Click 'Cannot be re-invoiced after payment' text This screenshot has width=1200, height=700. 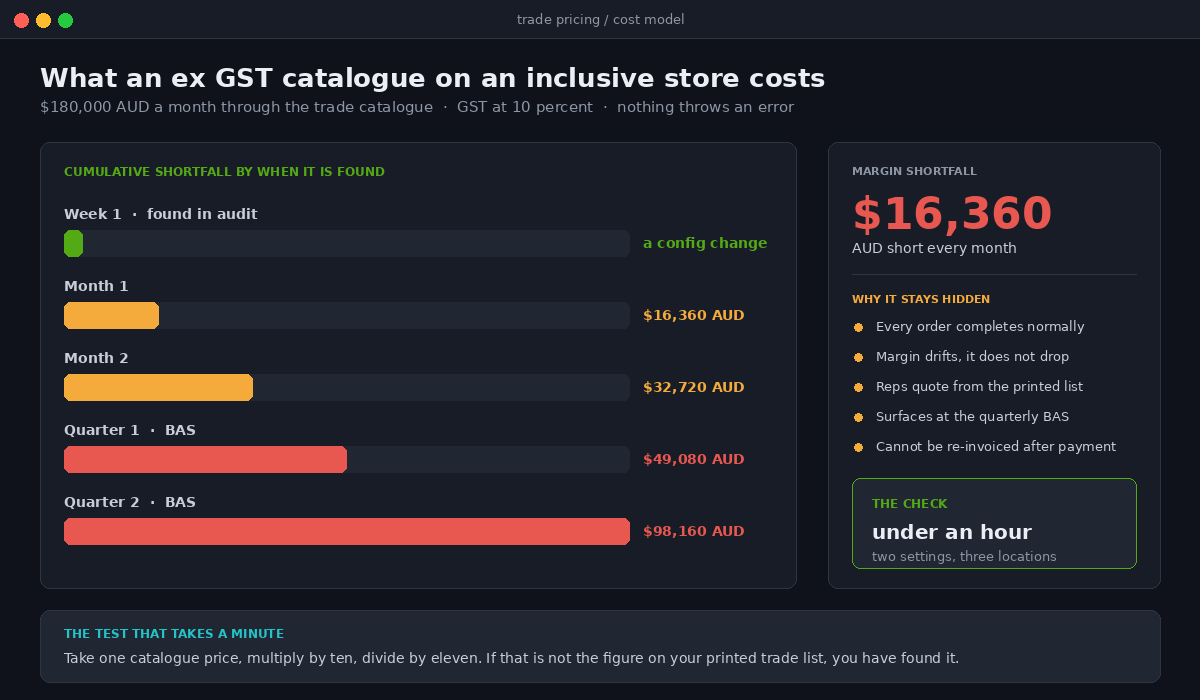[996, 447]
